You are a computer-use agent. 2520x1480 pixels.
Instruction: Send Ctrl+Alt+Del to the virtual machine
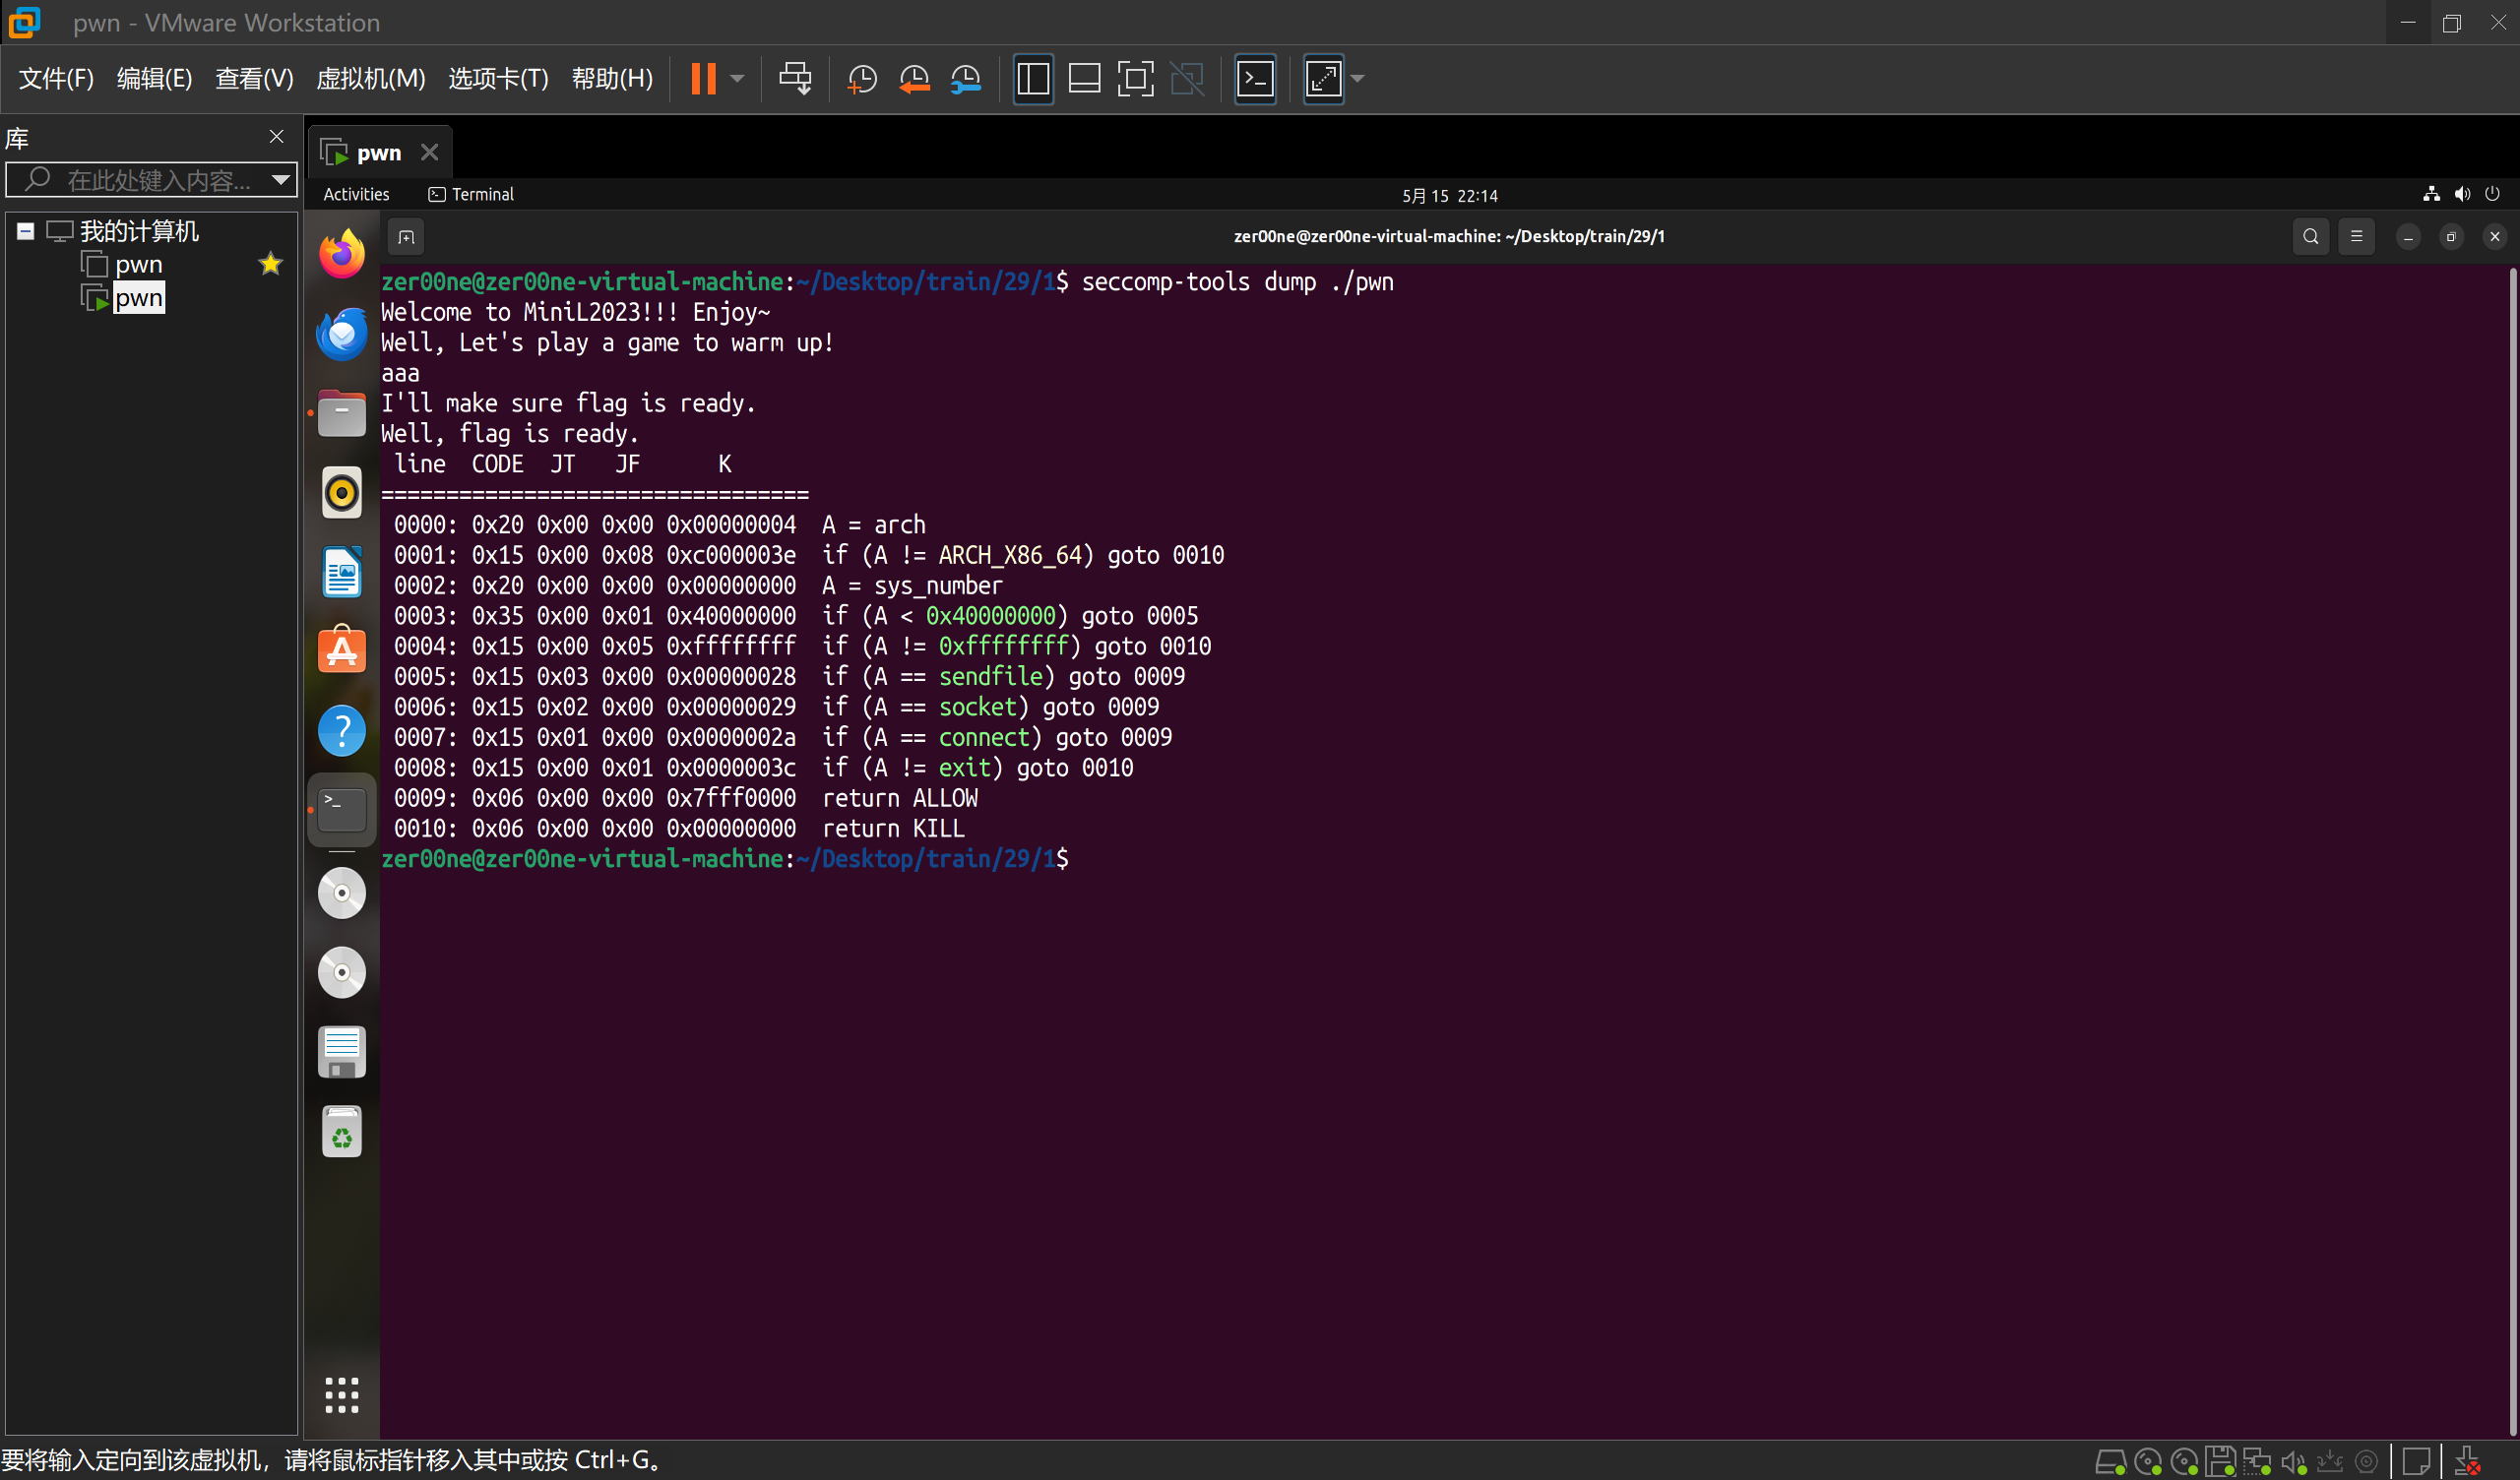pos(795,78)
